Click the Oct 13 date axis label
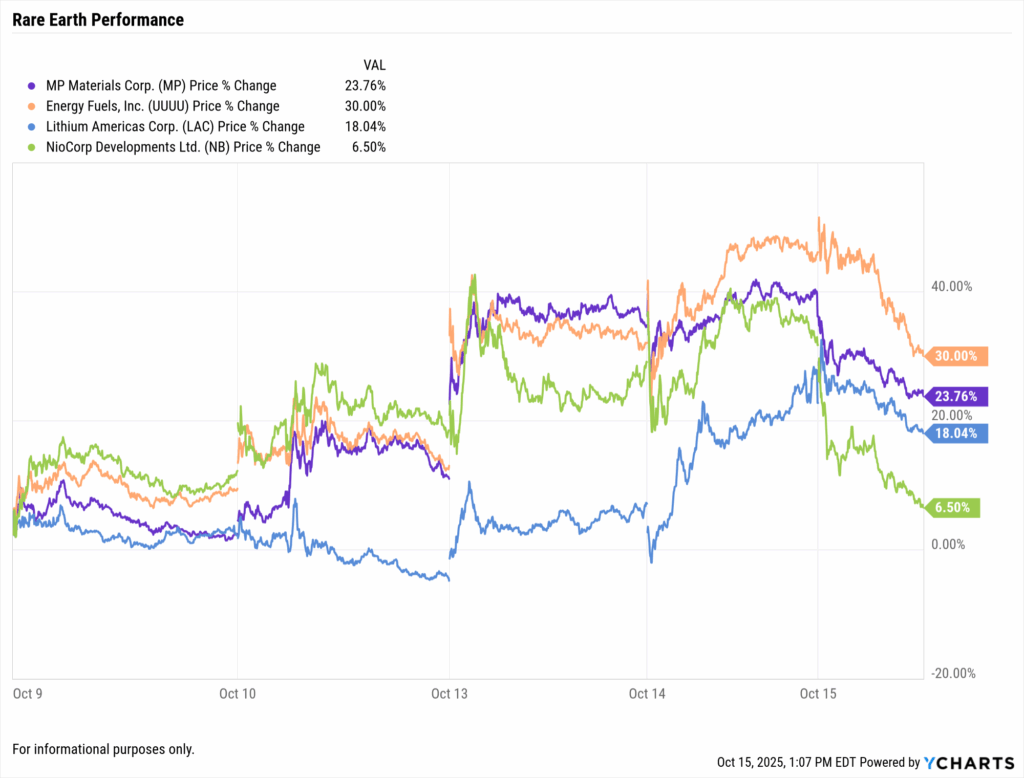Screen dimensions: 1024x778 point(449,691)
